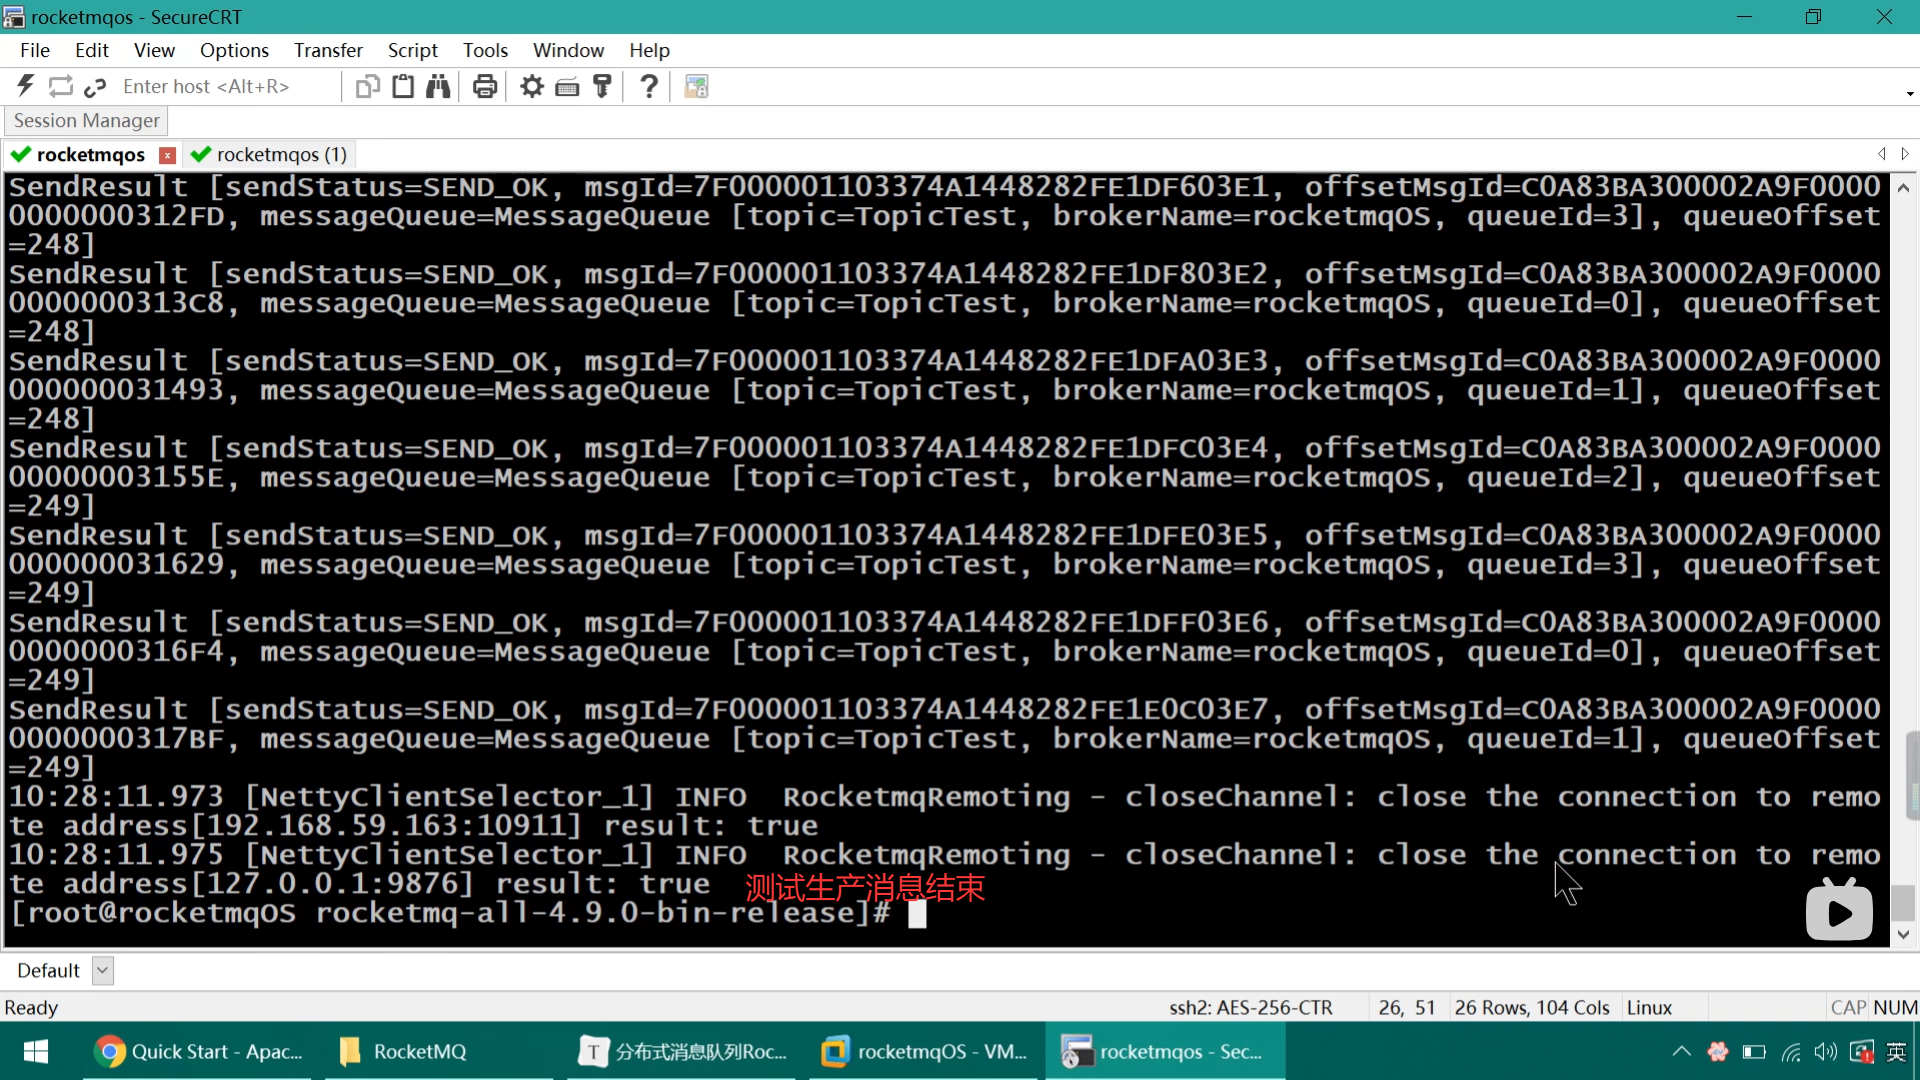Close the rocketmqos tab with red x
1920x1080 pixels.
[168, 155]
